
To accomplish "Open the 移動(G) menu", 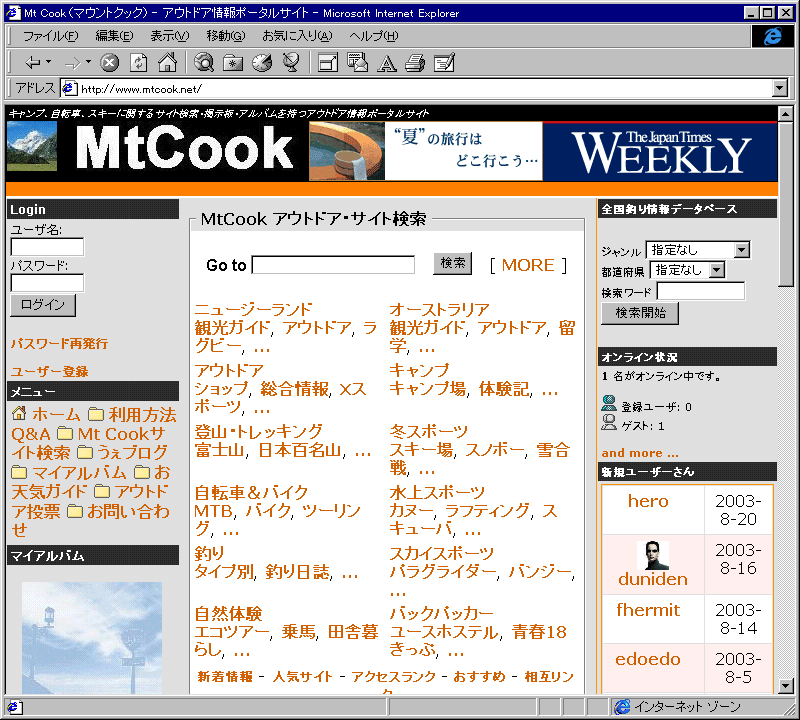I will pos(226,36).
